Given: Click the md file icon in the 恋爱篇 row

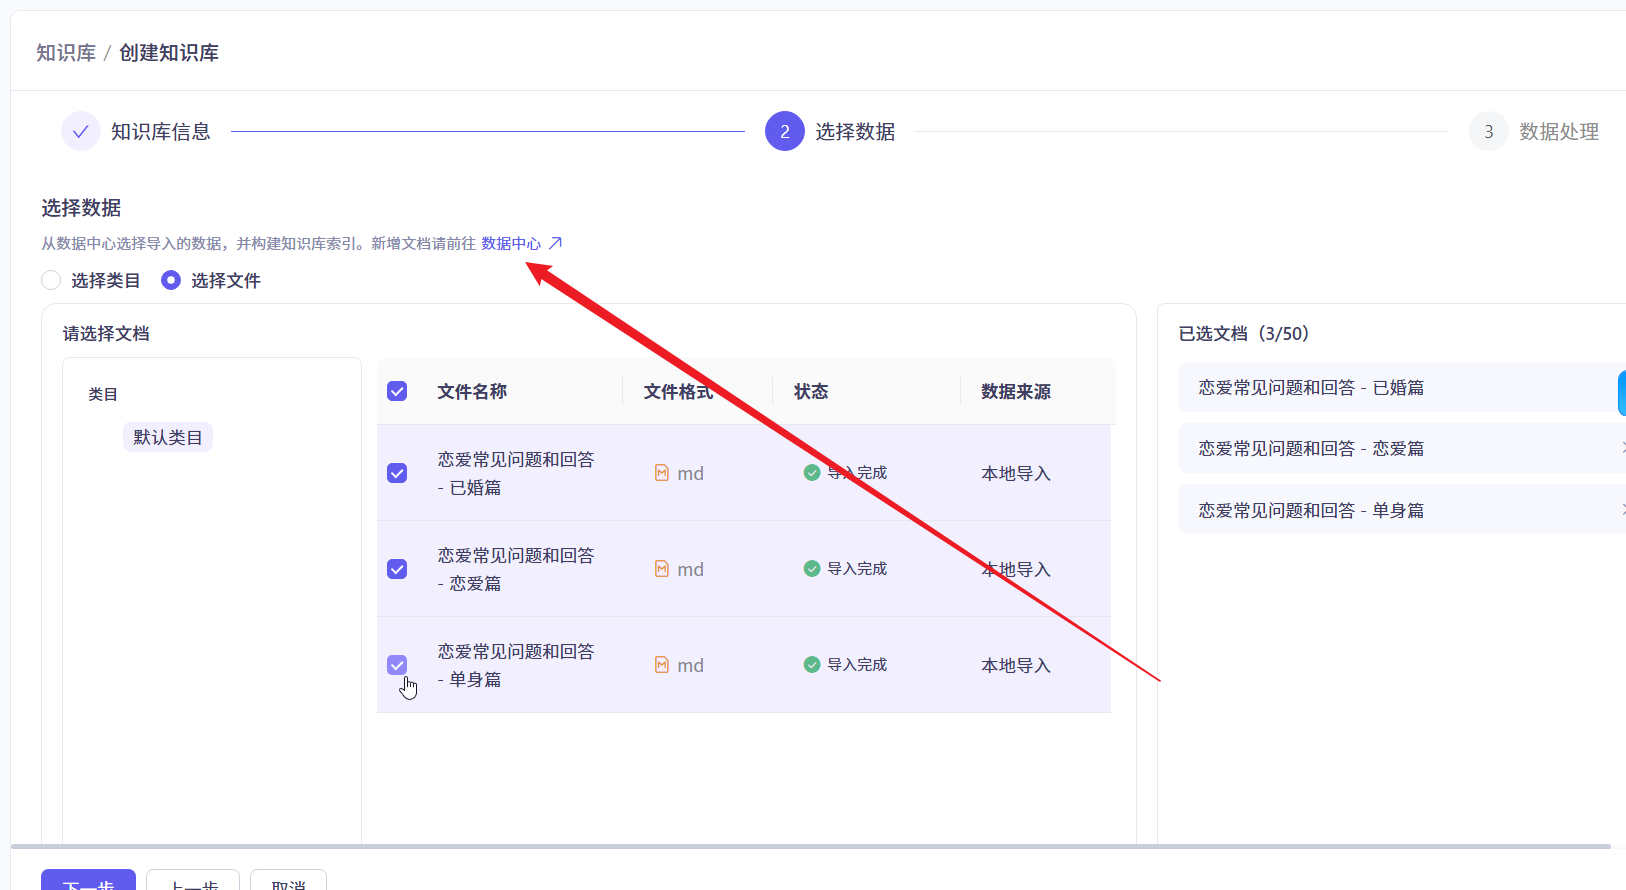Looking at the screenshot, I should click(x=662, y=569).
